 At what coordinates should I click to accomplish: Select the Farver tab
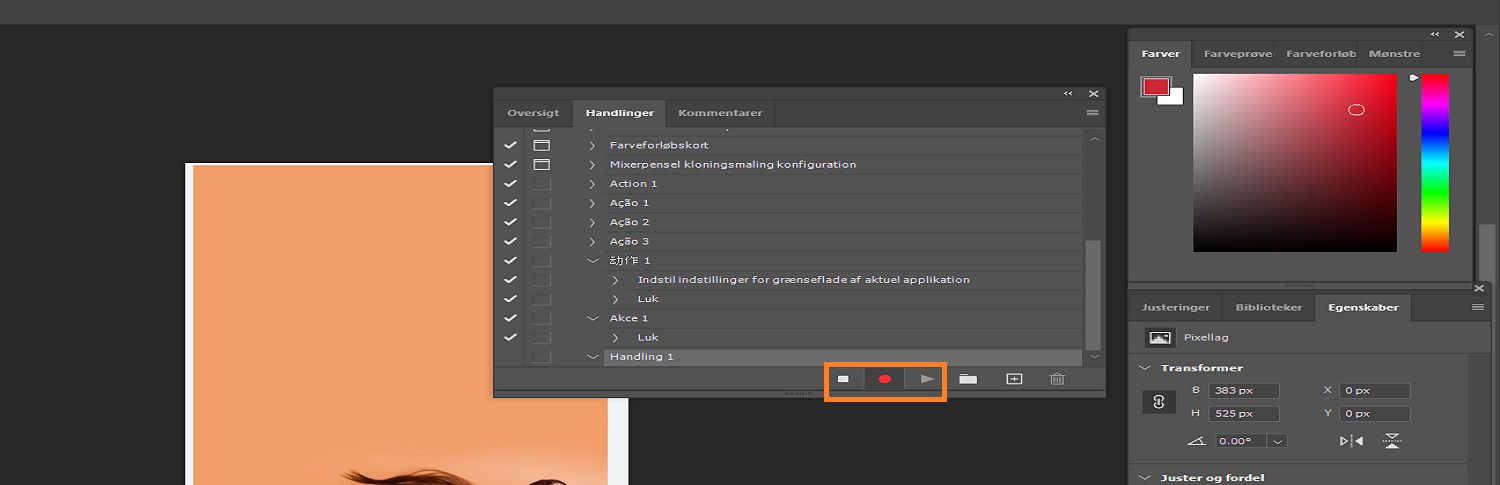point(1161,54)
